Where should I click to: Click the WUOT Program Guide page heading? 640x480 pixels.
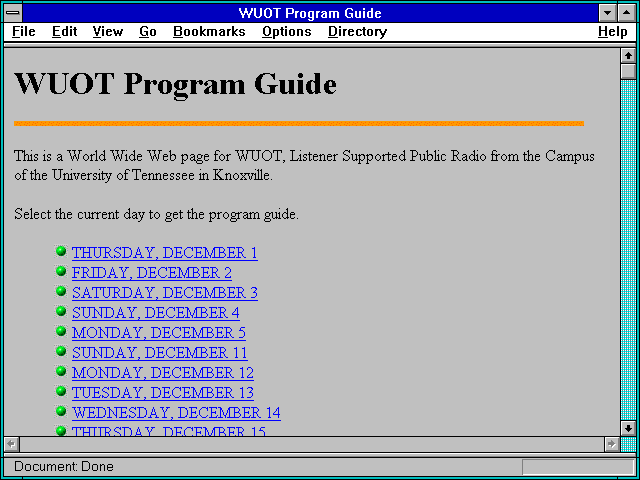point(176,84)
